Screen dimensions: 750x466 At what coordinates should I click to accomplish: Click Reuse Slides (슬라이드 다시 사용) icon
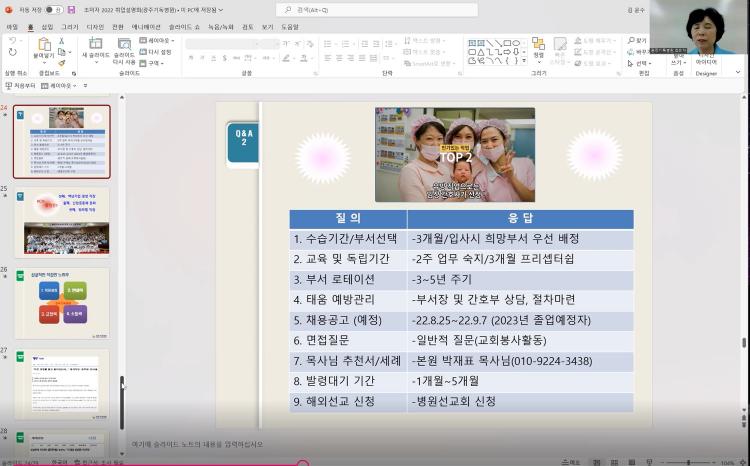click(125, 49)
